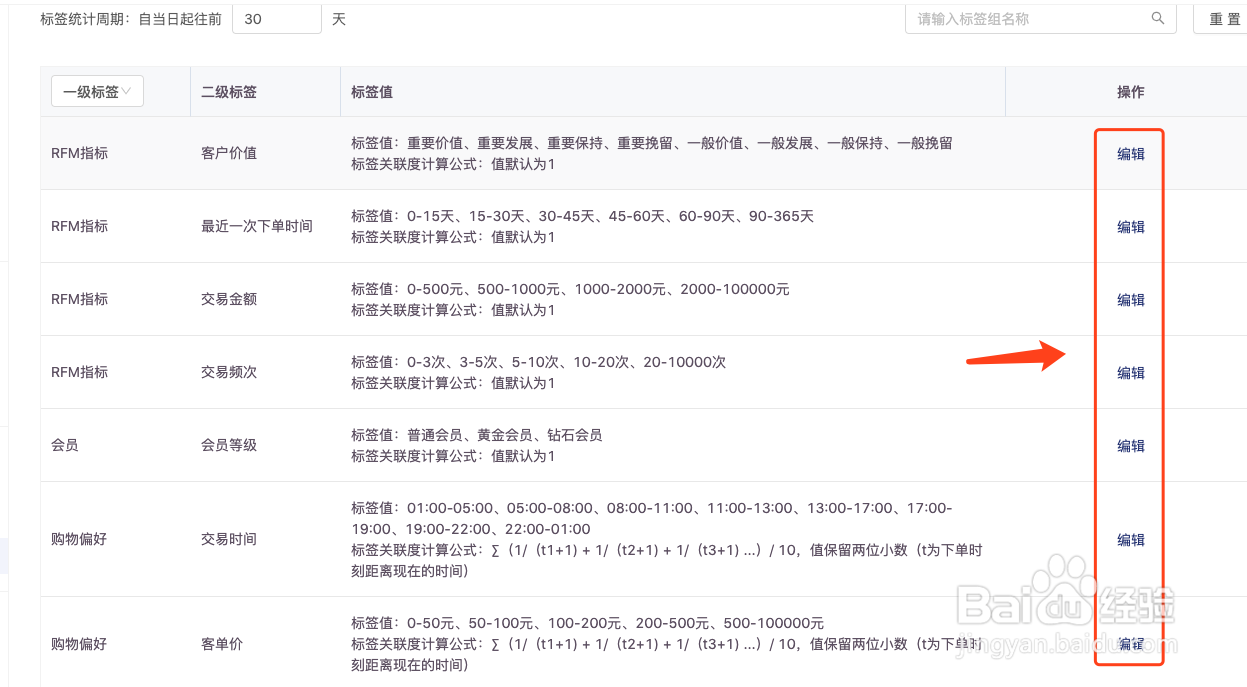Open 编辑 for 会员等级 row

tap(1129, 445)
